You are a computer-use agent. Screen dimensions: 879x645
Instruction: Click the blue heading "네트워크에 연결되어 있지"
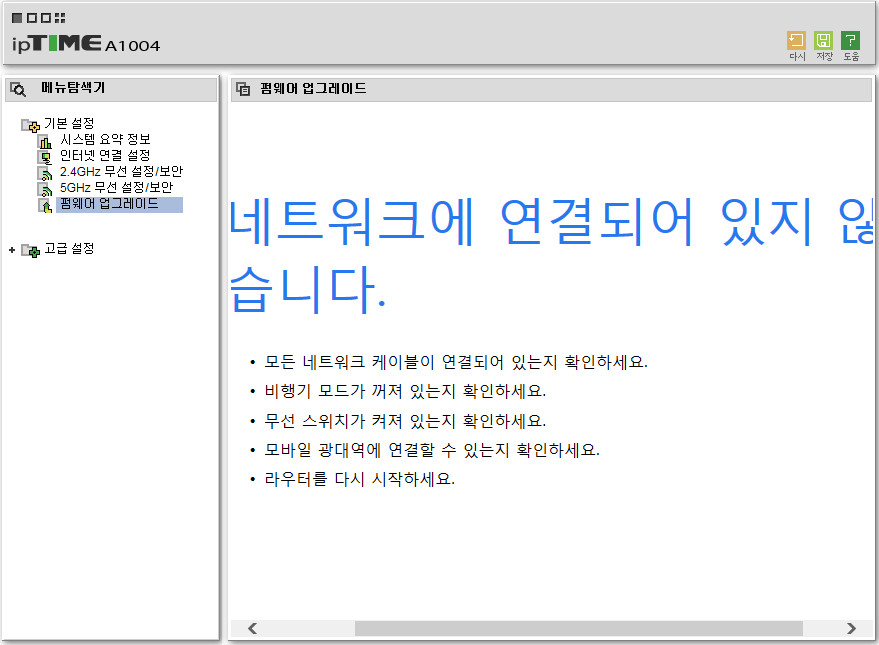(x=521, y=222)
